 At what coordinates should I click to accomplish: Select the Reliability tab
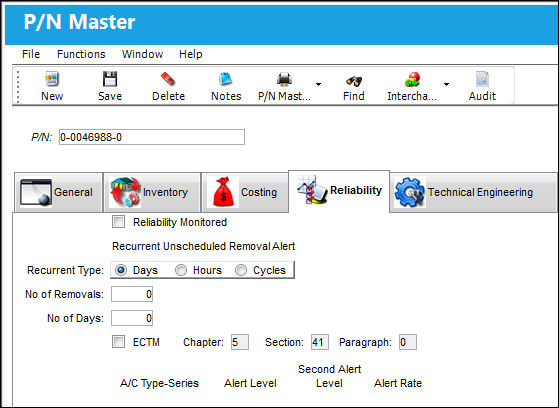[339, 191]
